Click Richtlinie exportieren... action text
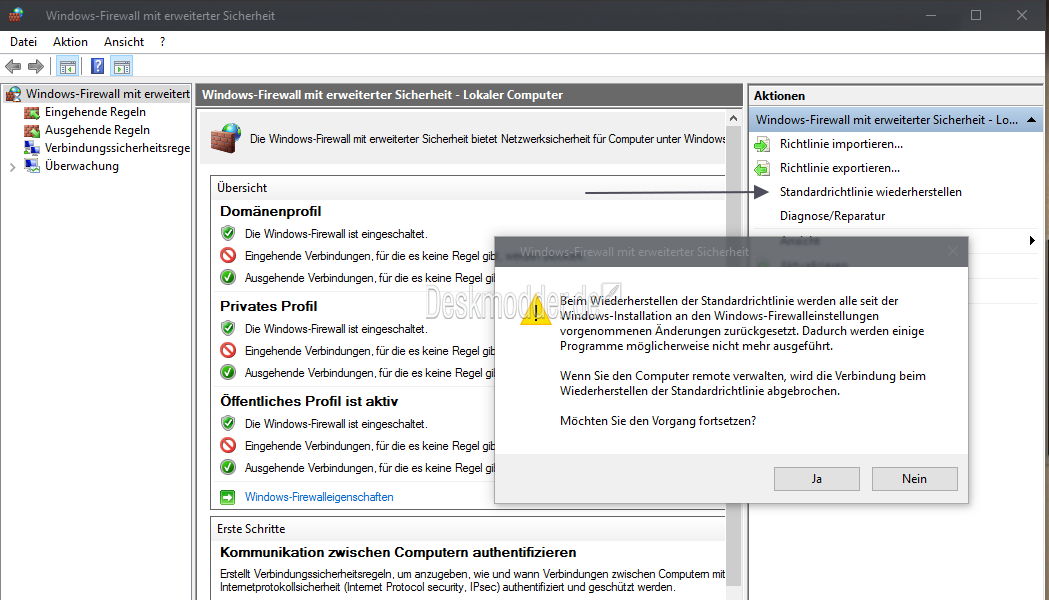This screenshot has width=1049, height=600. pyautogui.click(x=840, y=168)
